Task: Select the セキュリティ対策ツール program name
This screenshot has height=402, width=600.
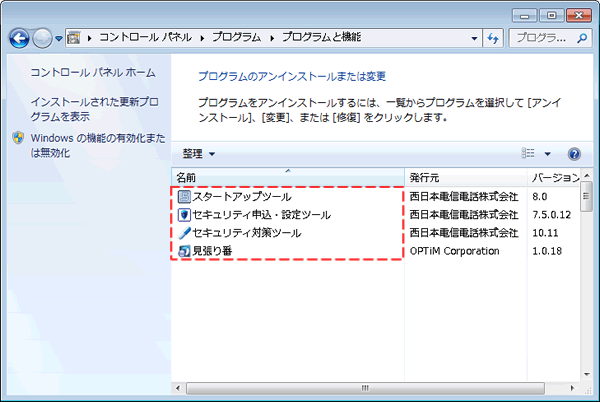Action: coord(246,233)
